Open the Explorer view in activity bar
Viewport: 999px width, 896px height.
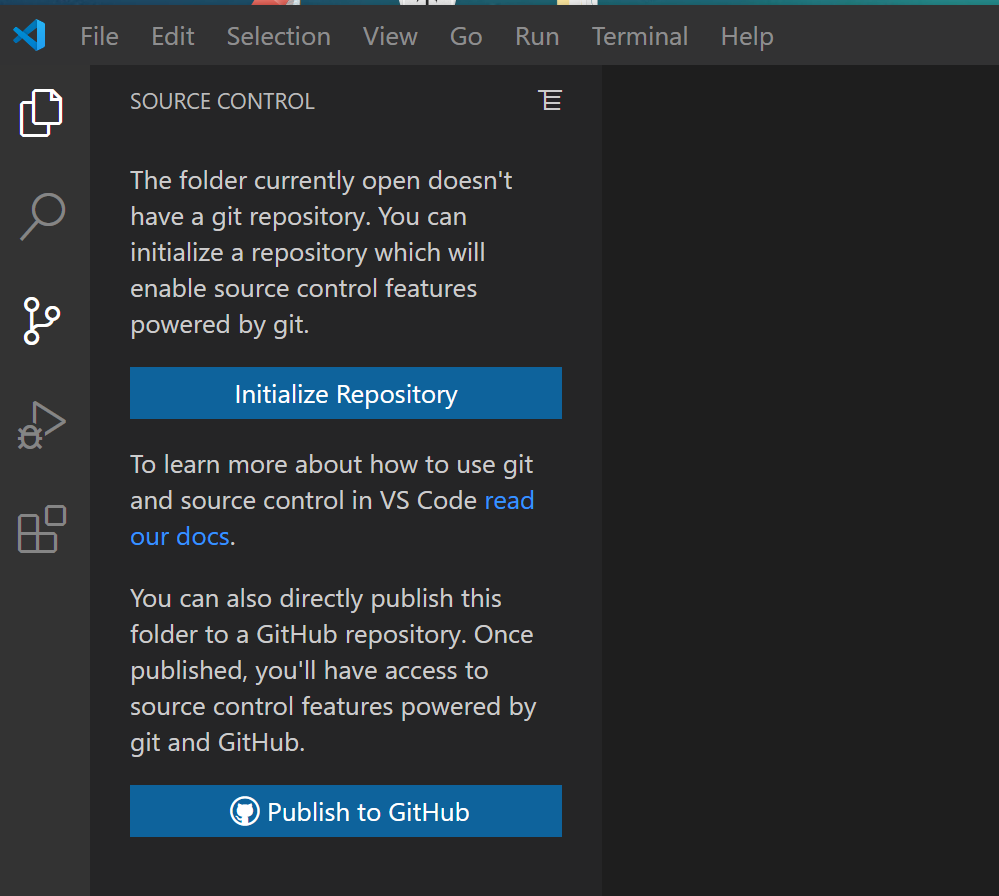[x=41, y=113]
